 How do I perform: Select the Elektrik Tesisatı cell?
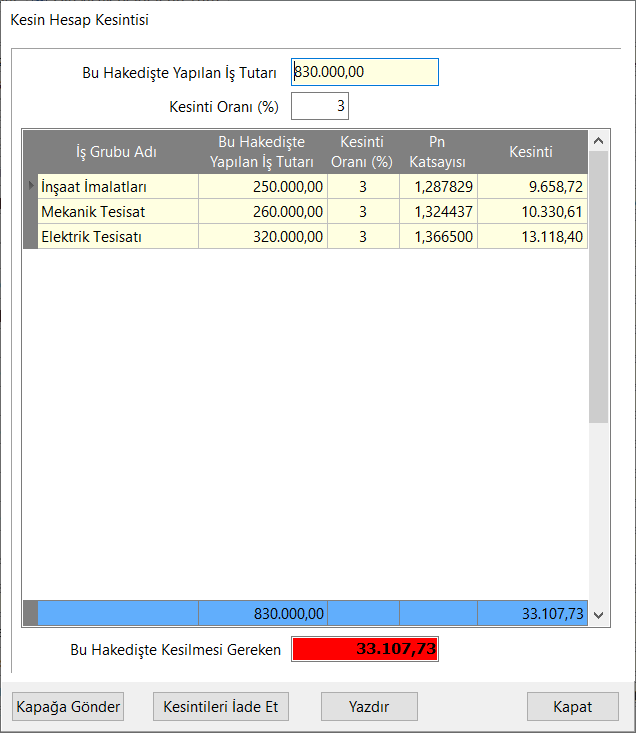[x=118, y=236]
